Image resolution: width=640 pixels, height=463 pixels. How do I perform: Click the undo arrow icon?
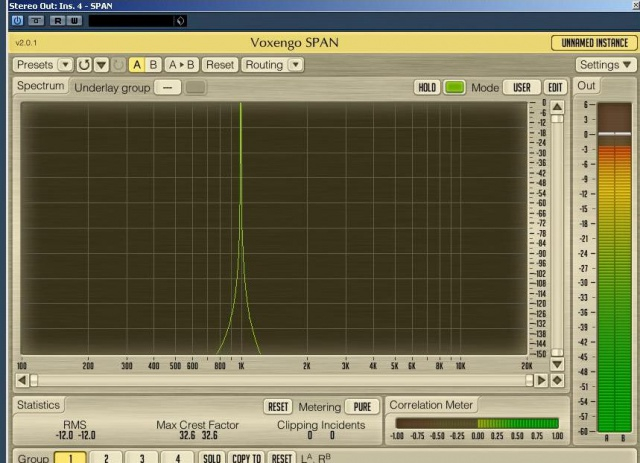click(84, 65)
